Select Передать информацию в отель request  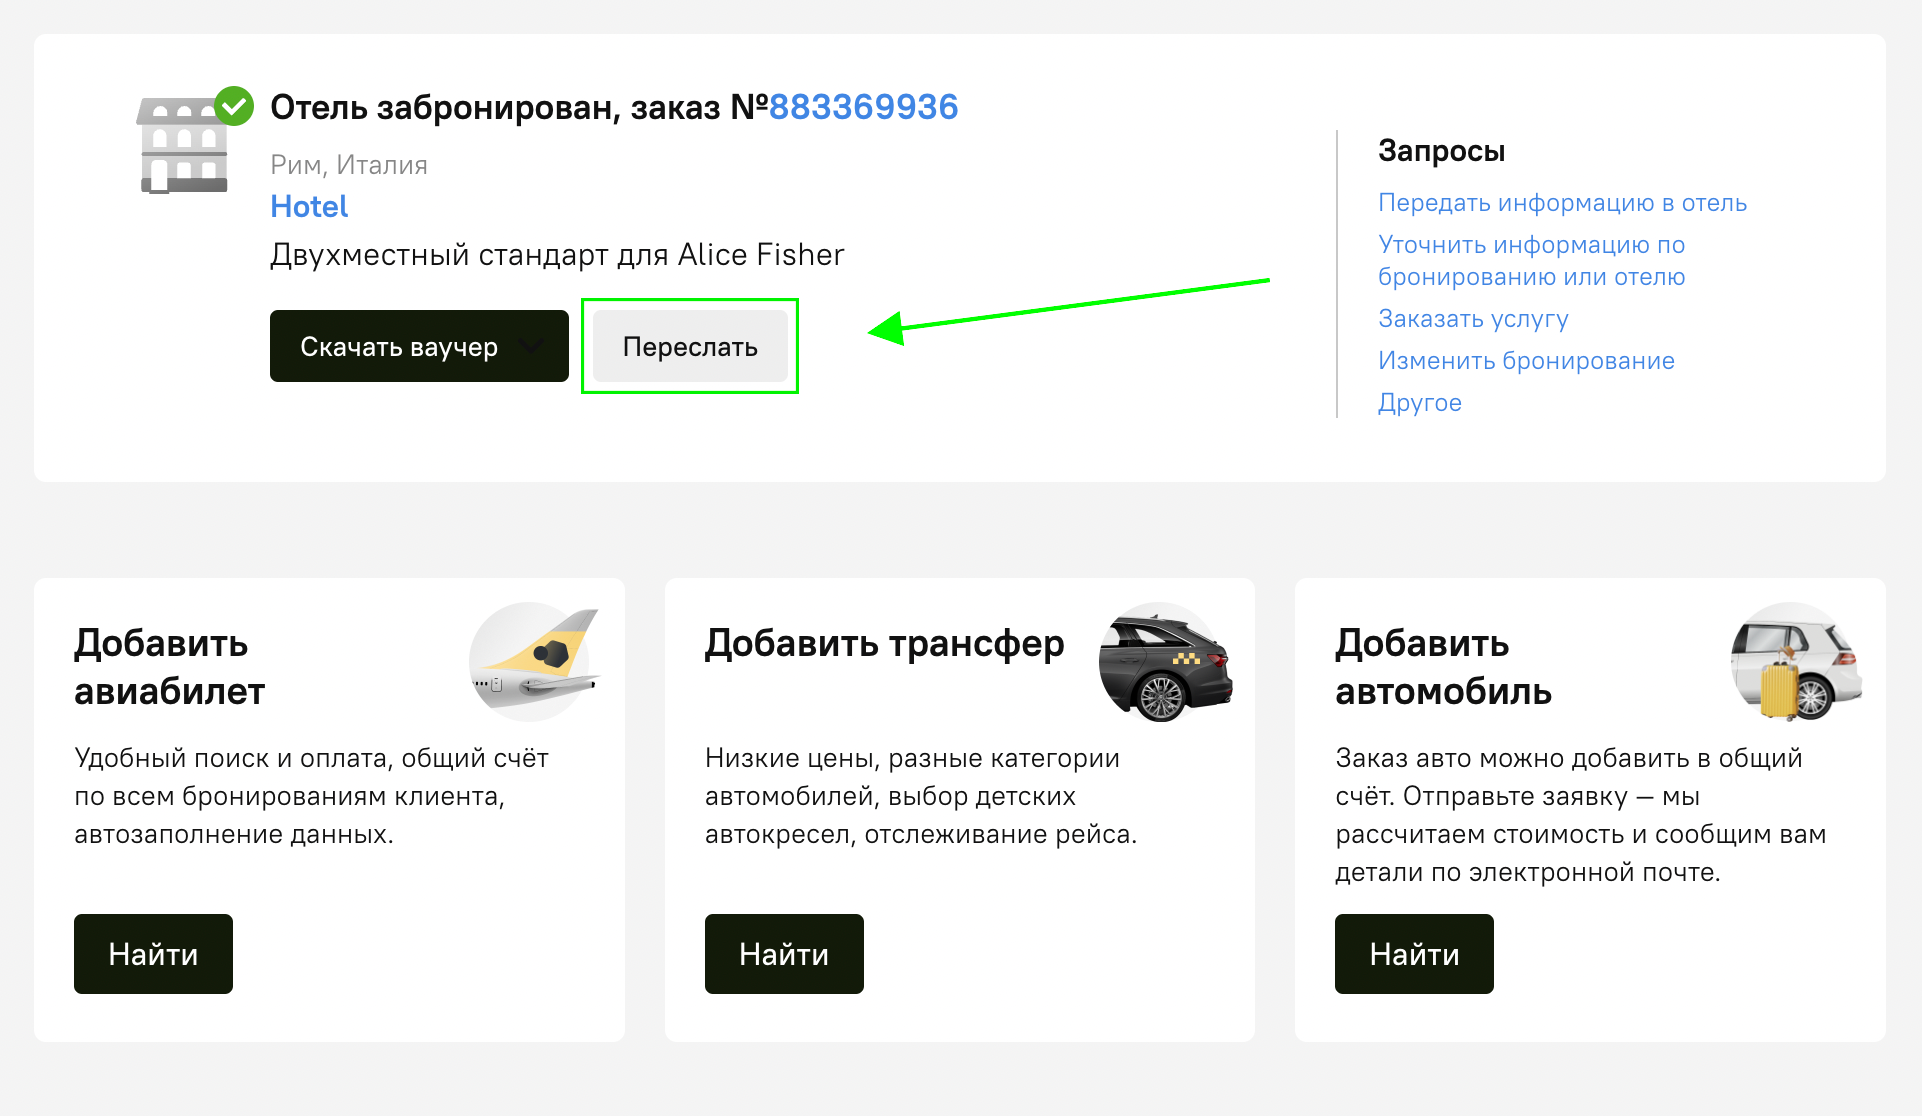pos(1562,203)
